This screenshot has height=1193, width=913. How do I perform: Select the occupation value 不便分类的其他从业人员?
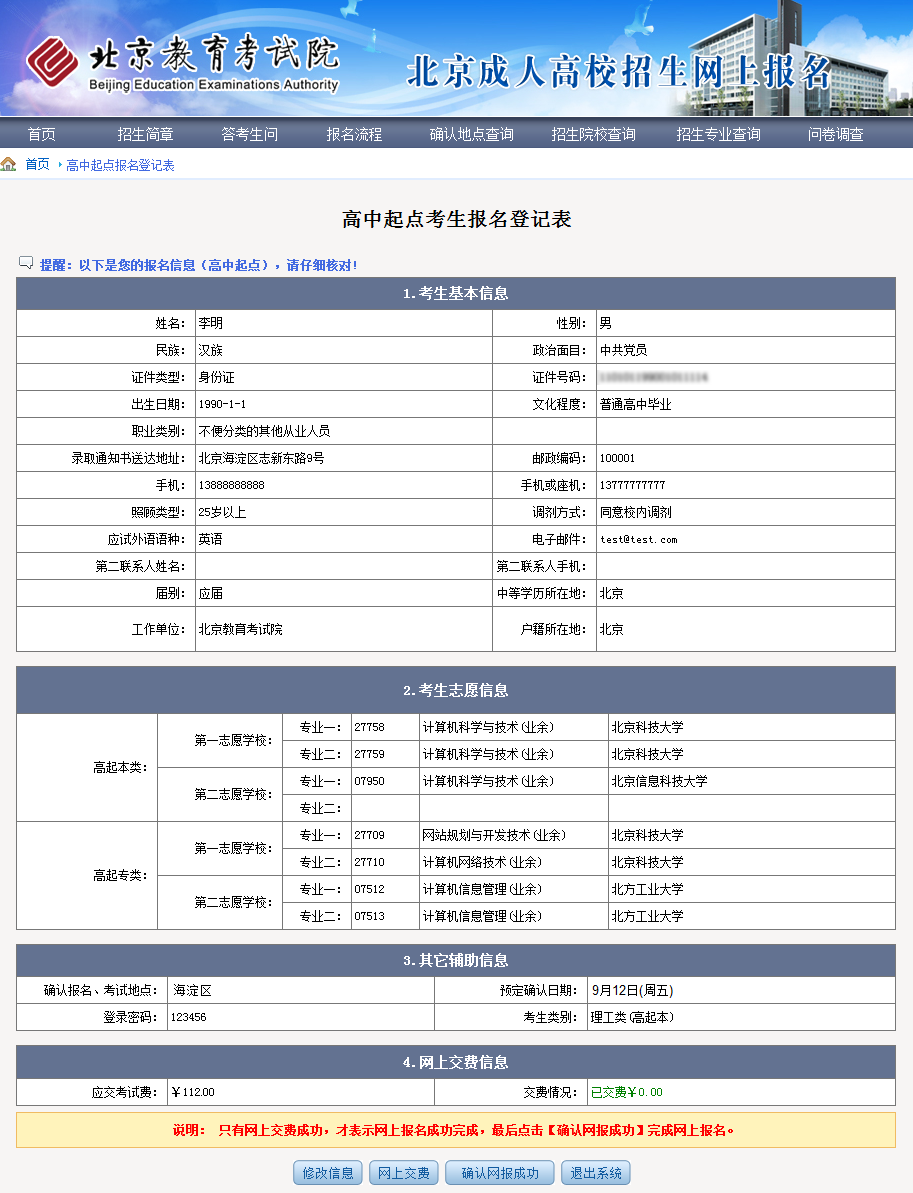click(x=264, y=431)
